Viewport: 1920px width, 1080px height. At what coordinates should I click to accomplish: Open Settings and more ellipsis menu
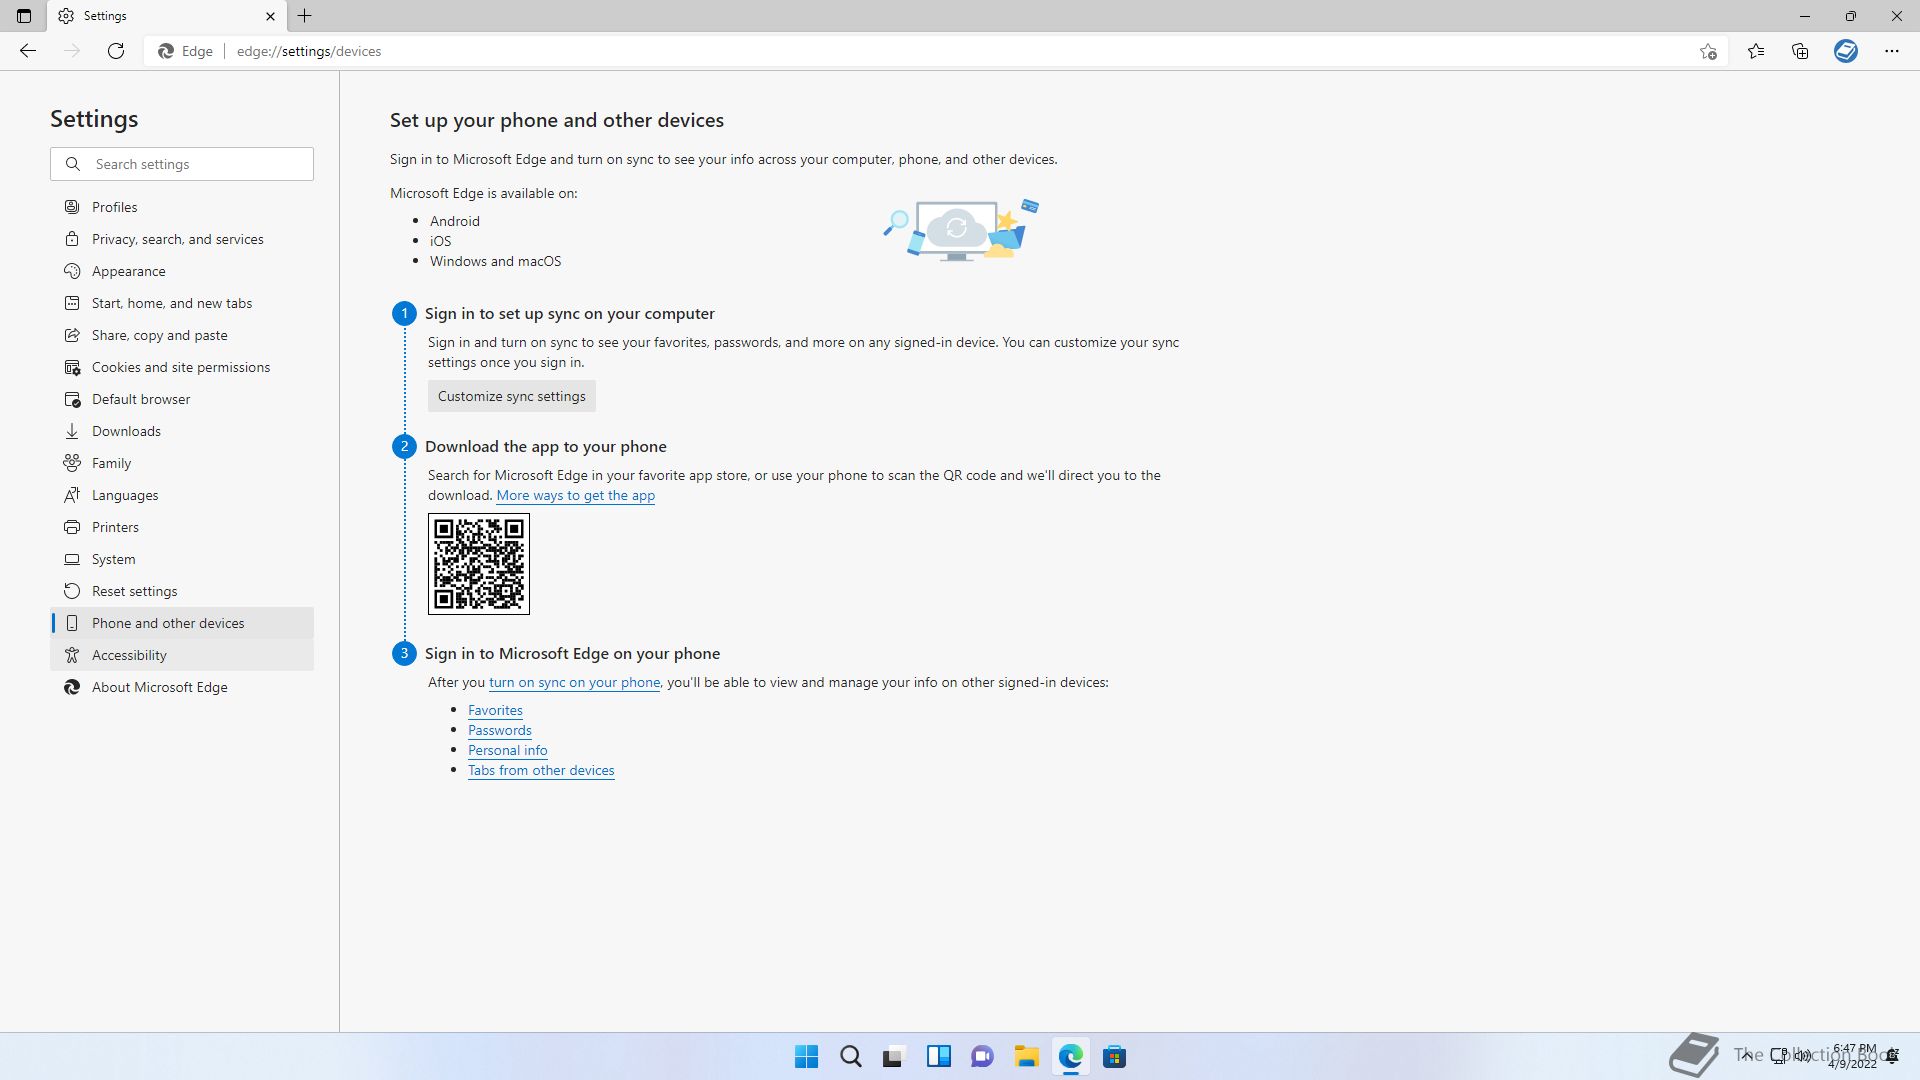click(1892, 51)
